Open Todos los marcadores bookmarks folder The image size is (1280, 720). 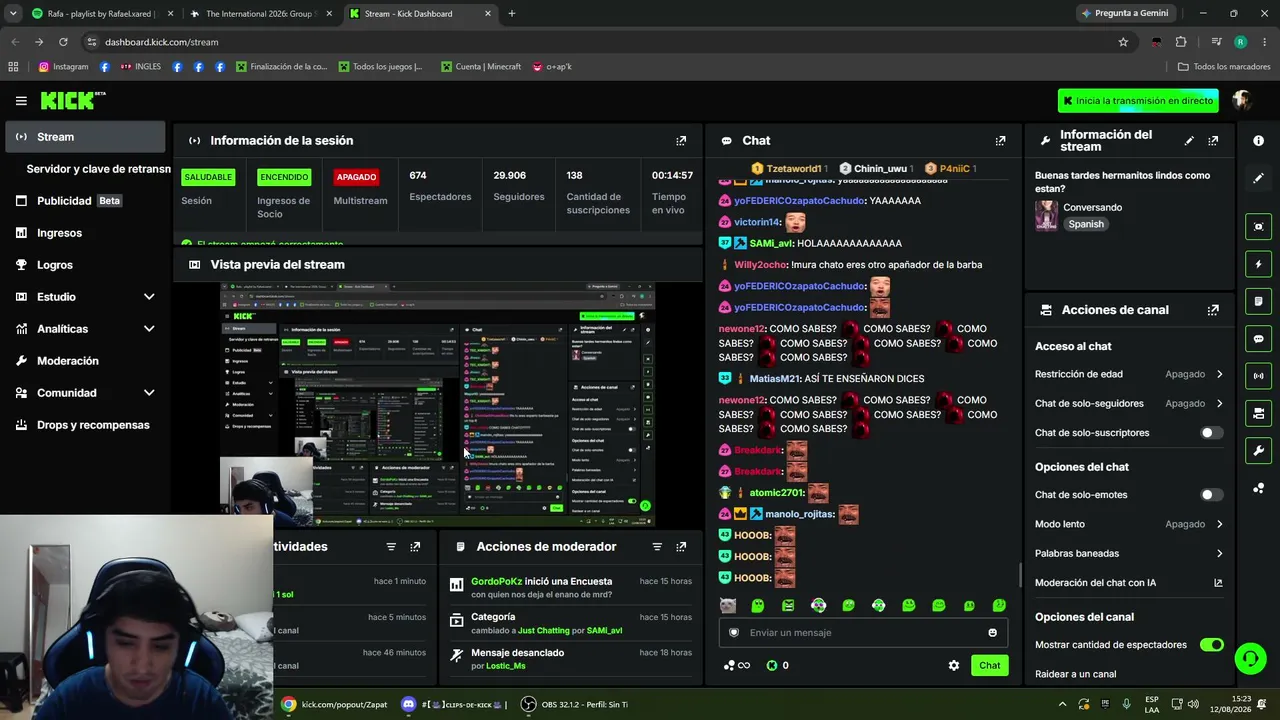pyautogui.click(x=1224, y=67)
